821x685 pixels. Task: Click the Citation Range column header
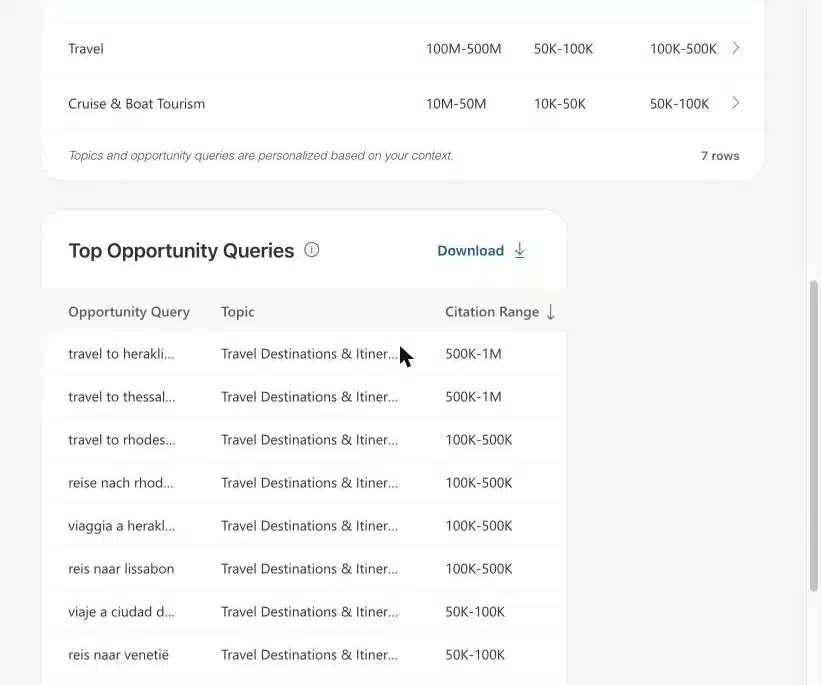click(492, 312)
